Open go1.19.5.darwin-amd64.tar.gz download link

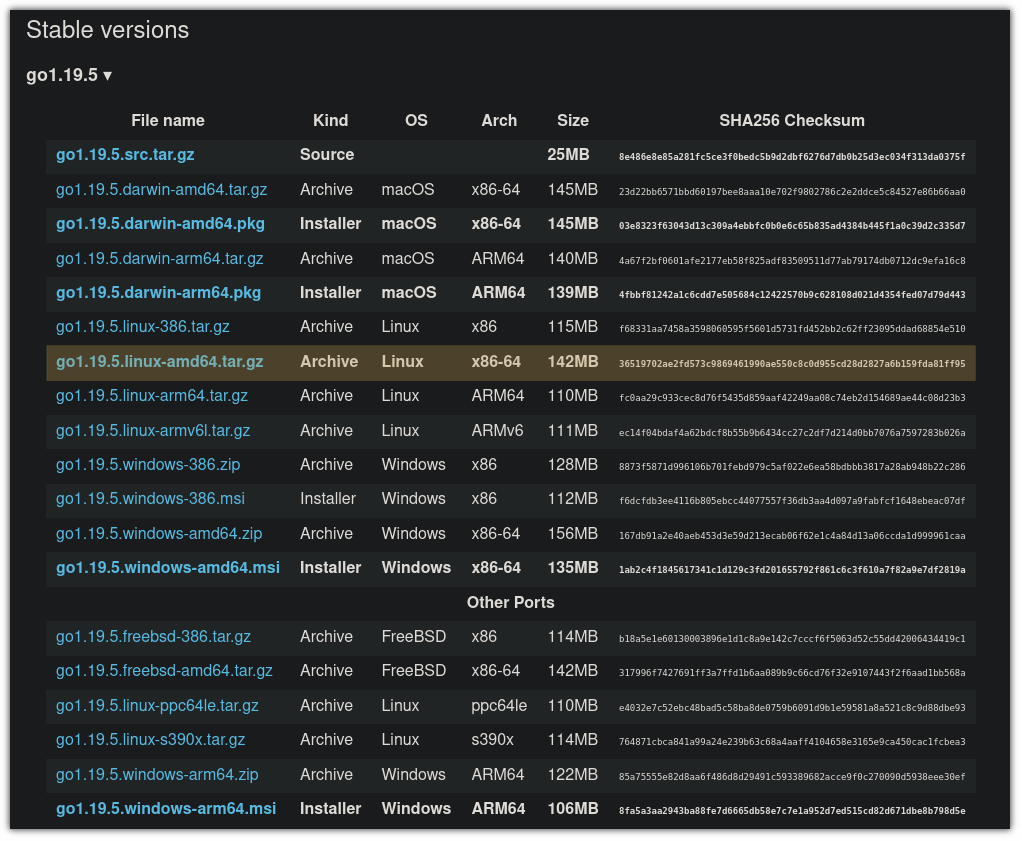click(x=161, y=190)
